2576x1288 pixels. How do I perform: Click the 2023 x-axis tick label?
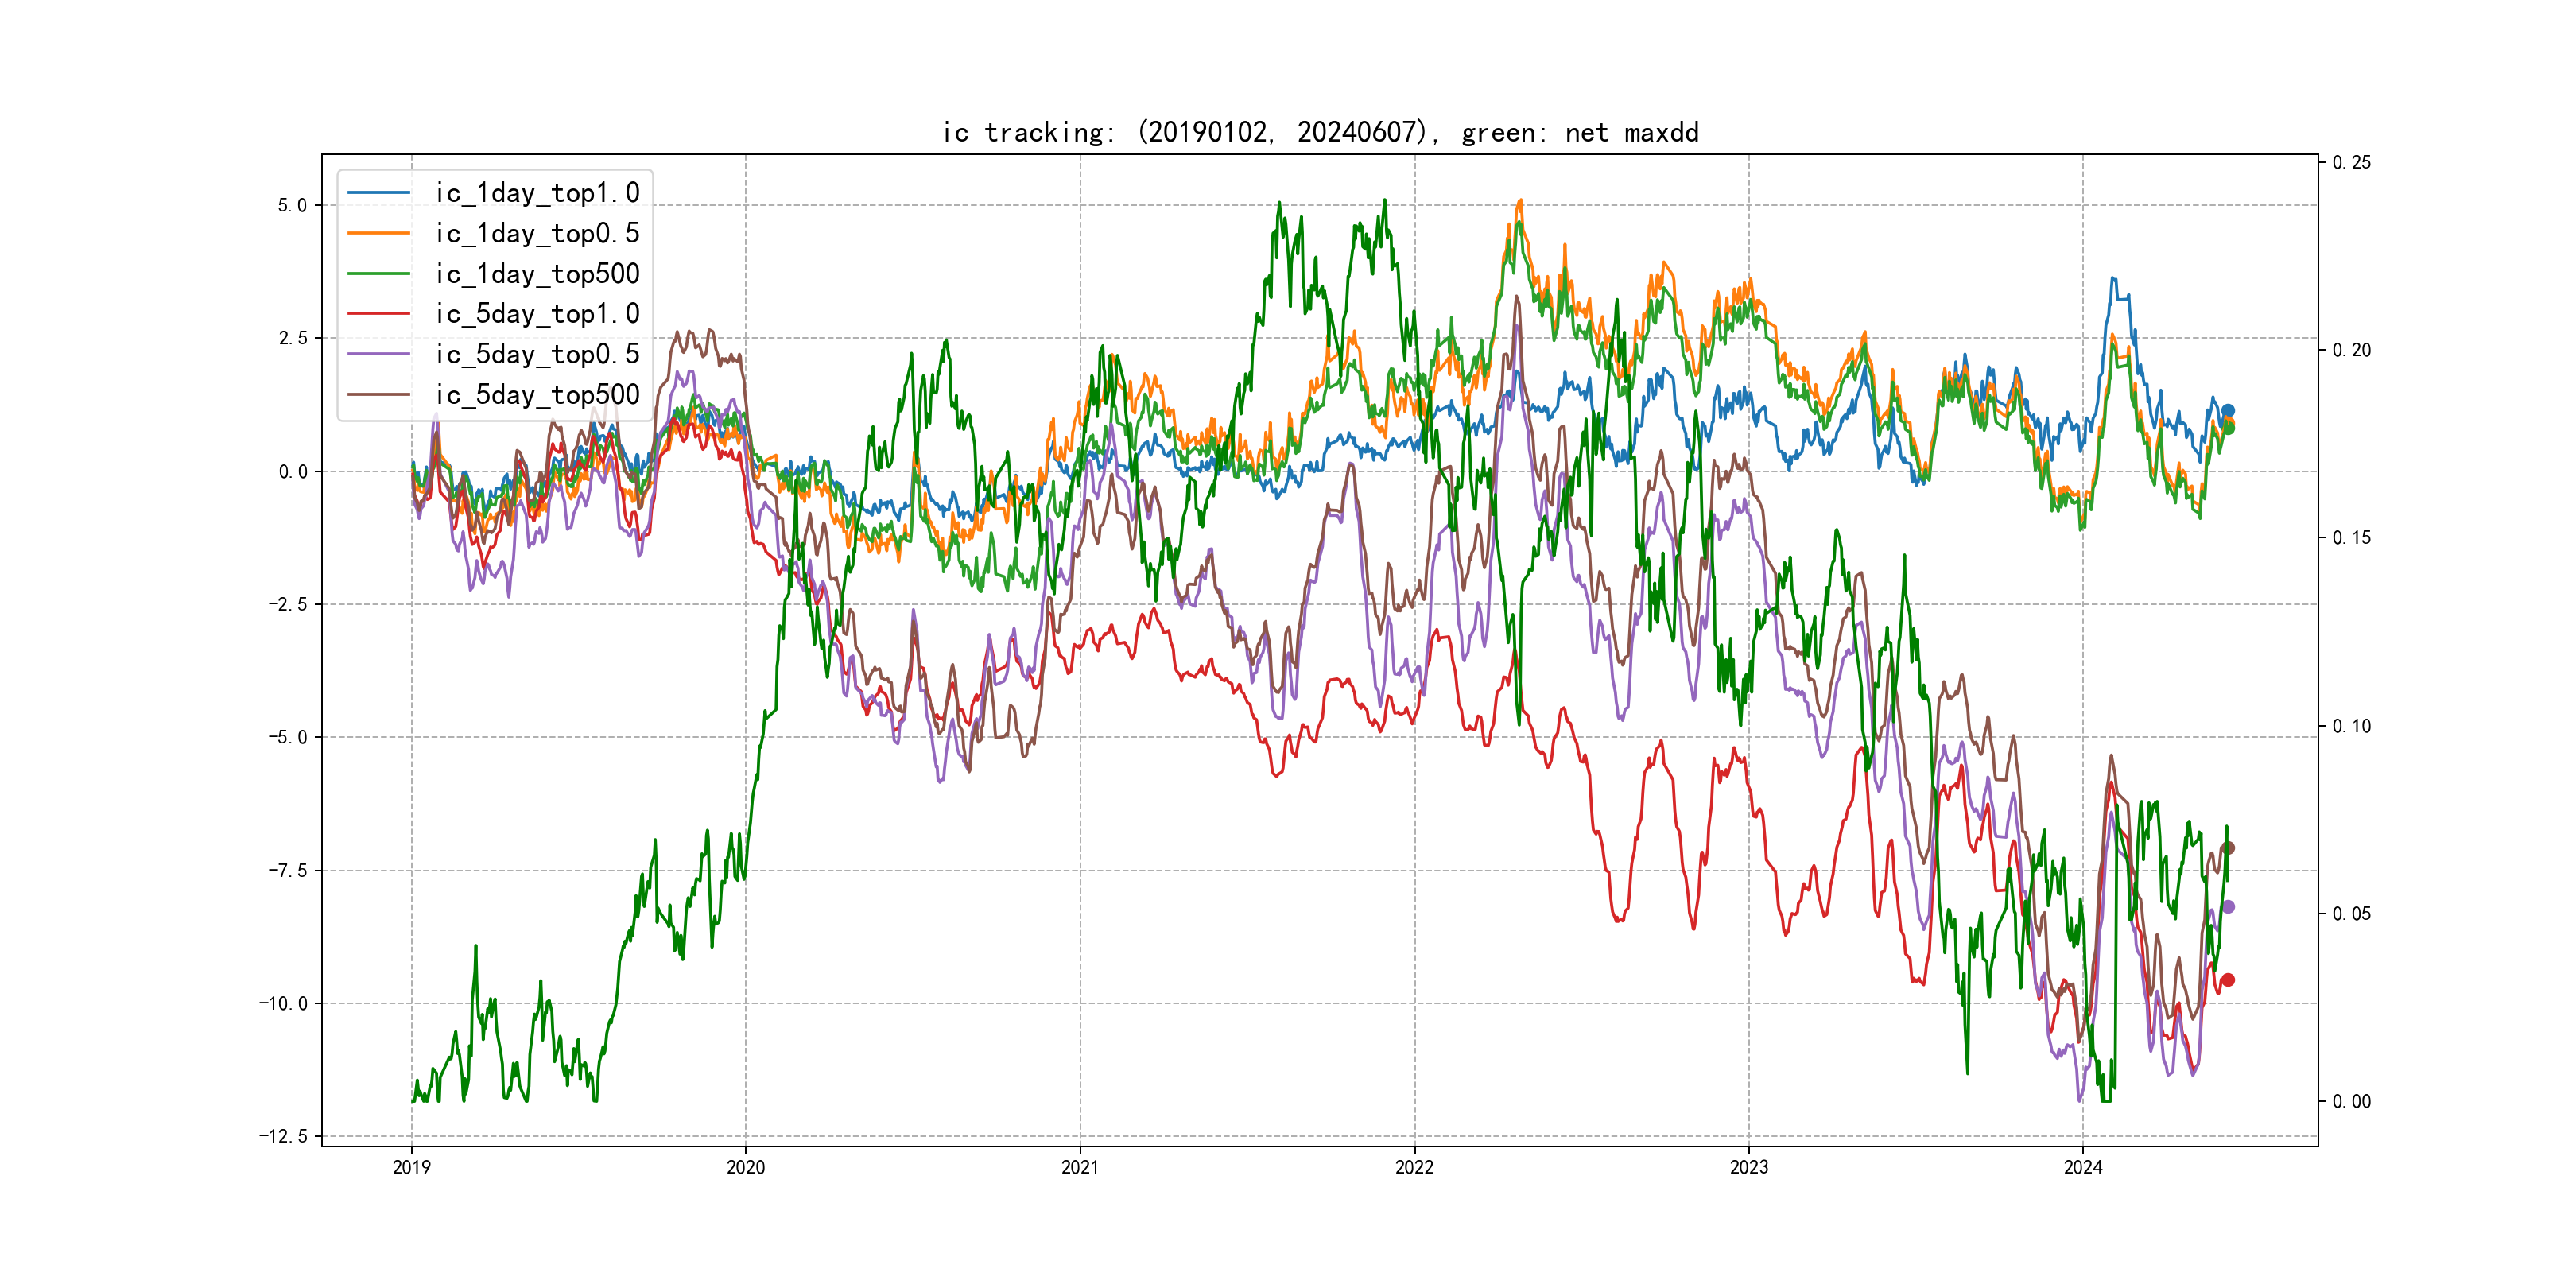(1749, 1167)
